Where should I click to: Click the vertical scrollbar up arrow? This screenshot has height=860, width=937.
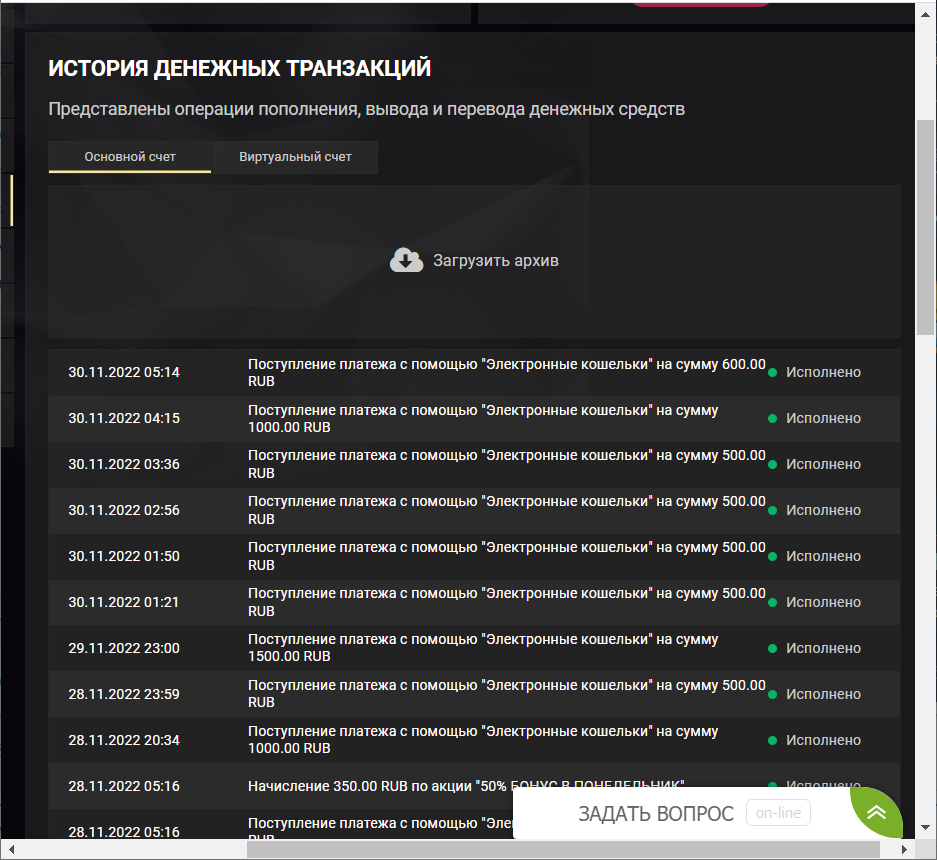[926, 14]
